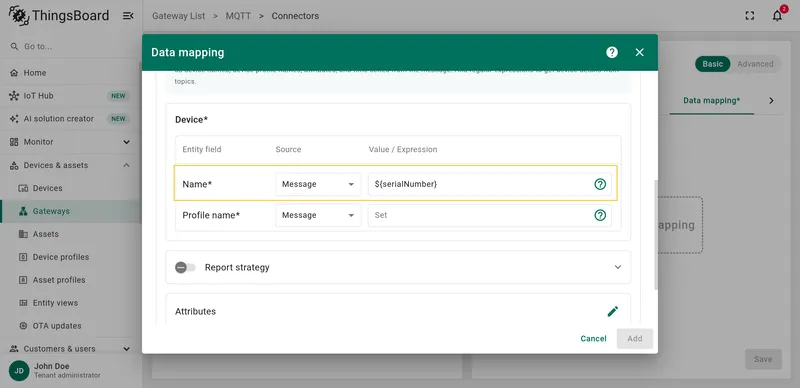
Task: Click the search magnifier icon in the sidebar
Action: 14,46
